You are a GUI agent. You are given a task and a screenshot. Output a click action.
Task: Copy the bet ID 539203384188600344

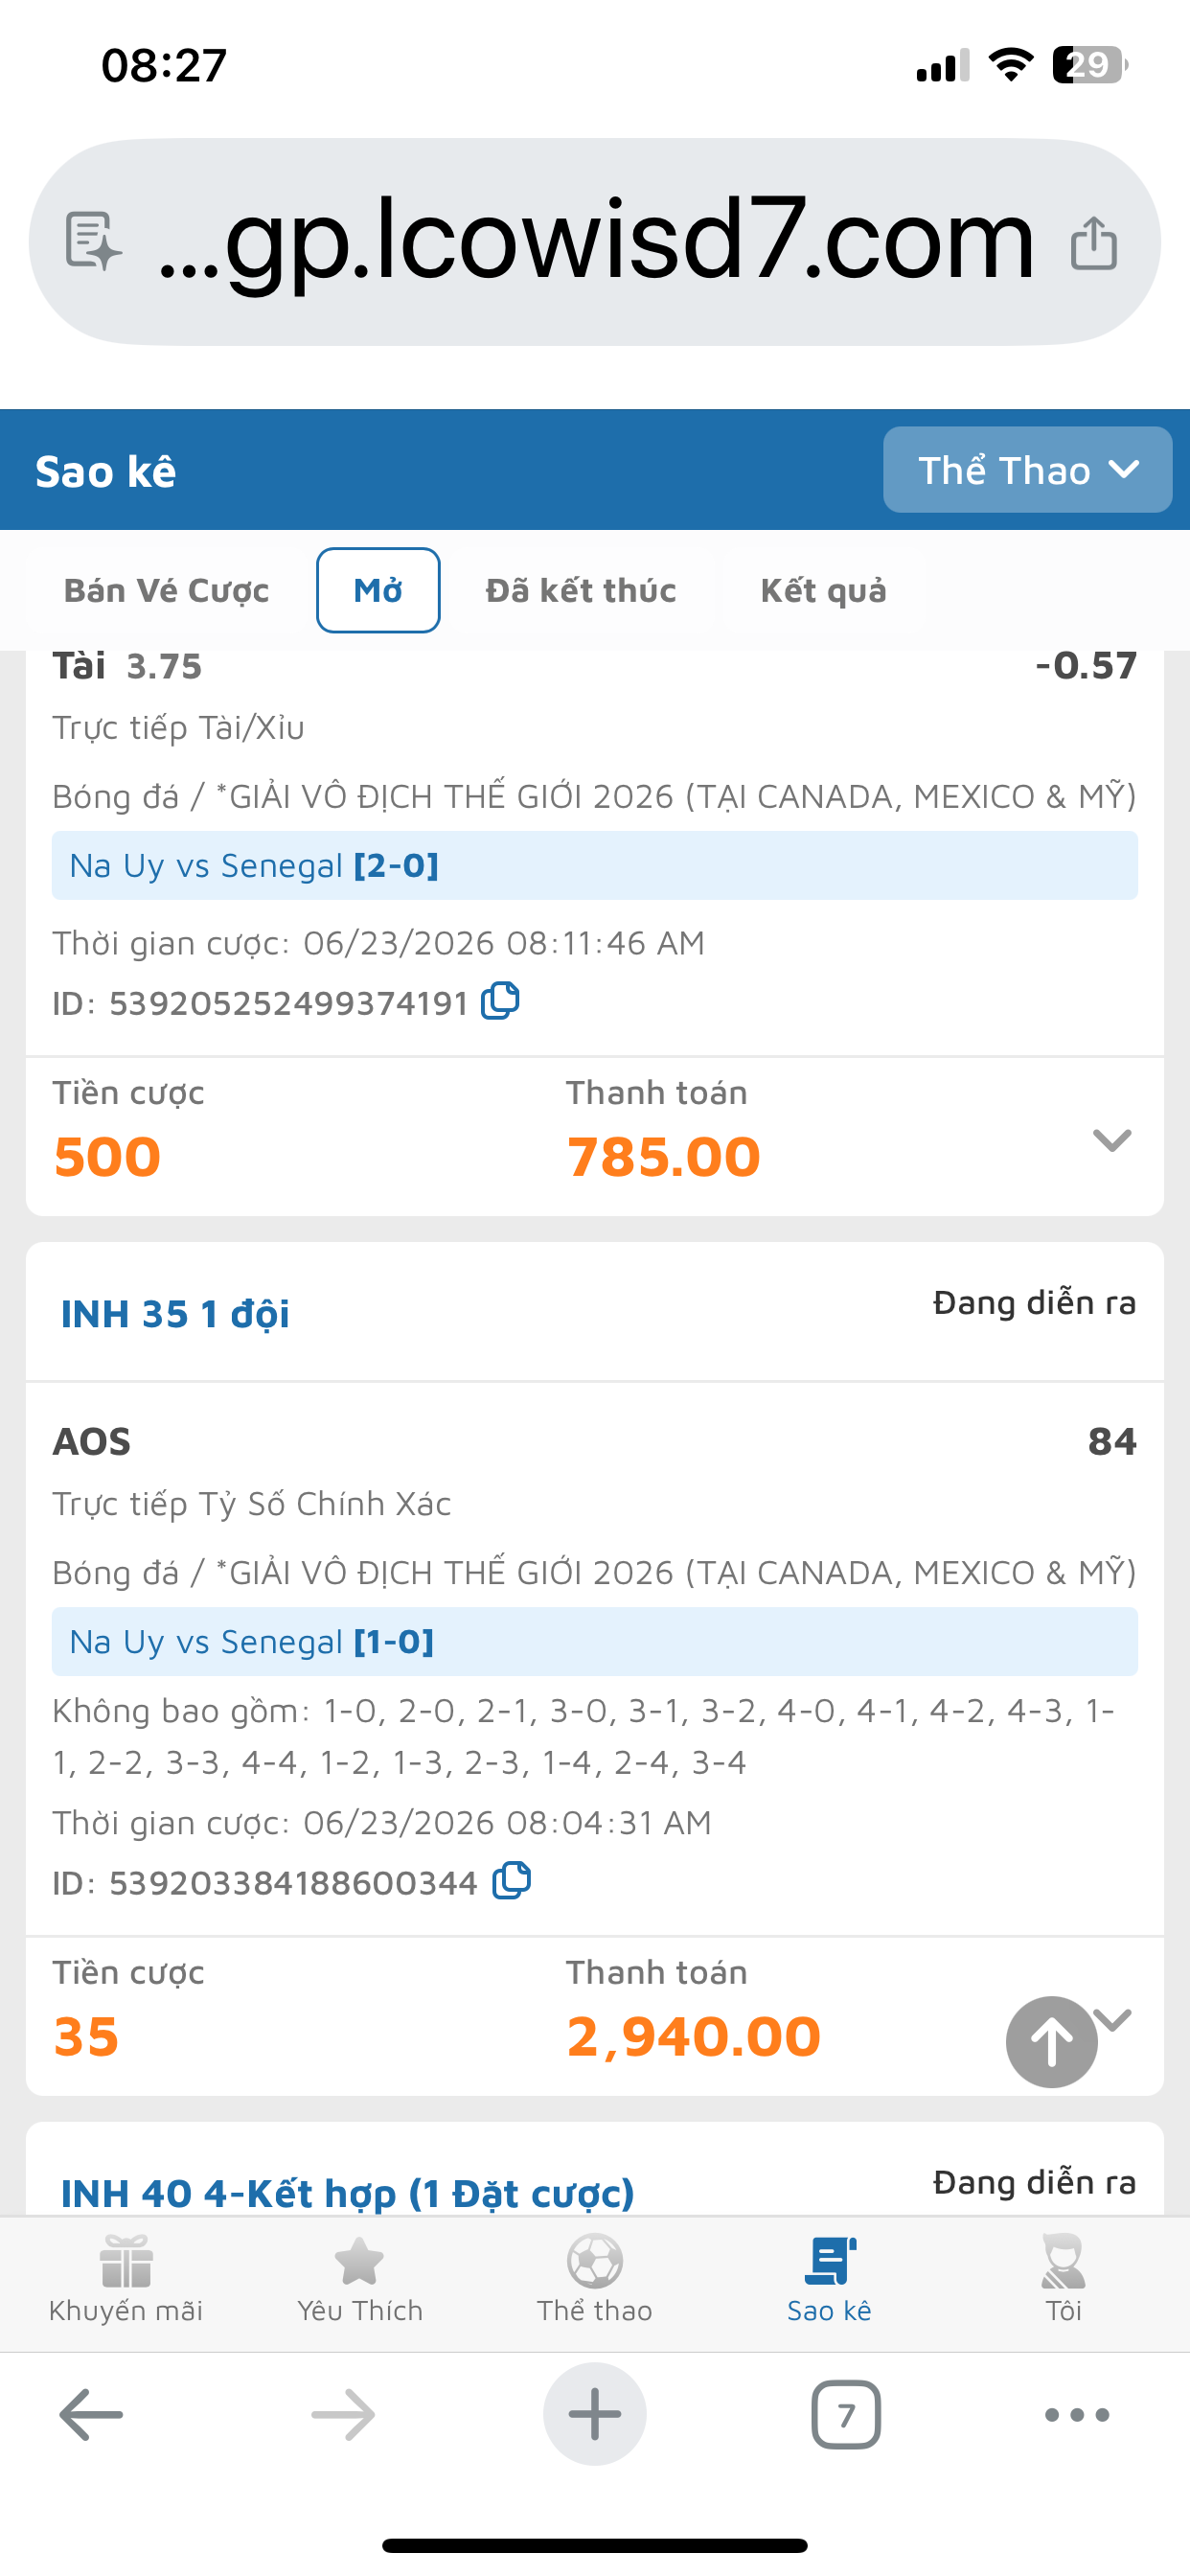(511, 1881)
